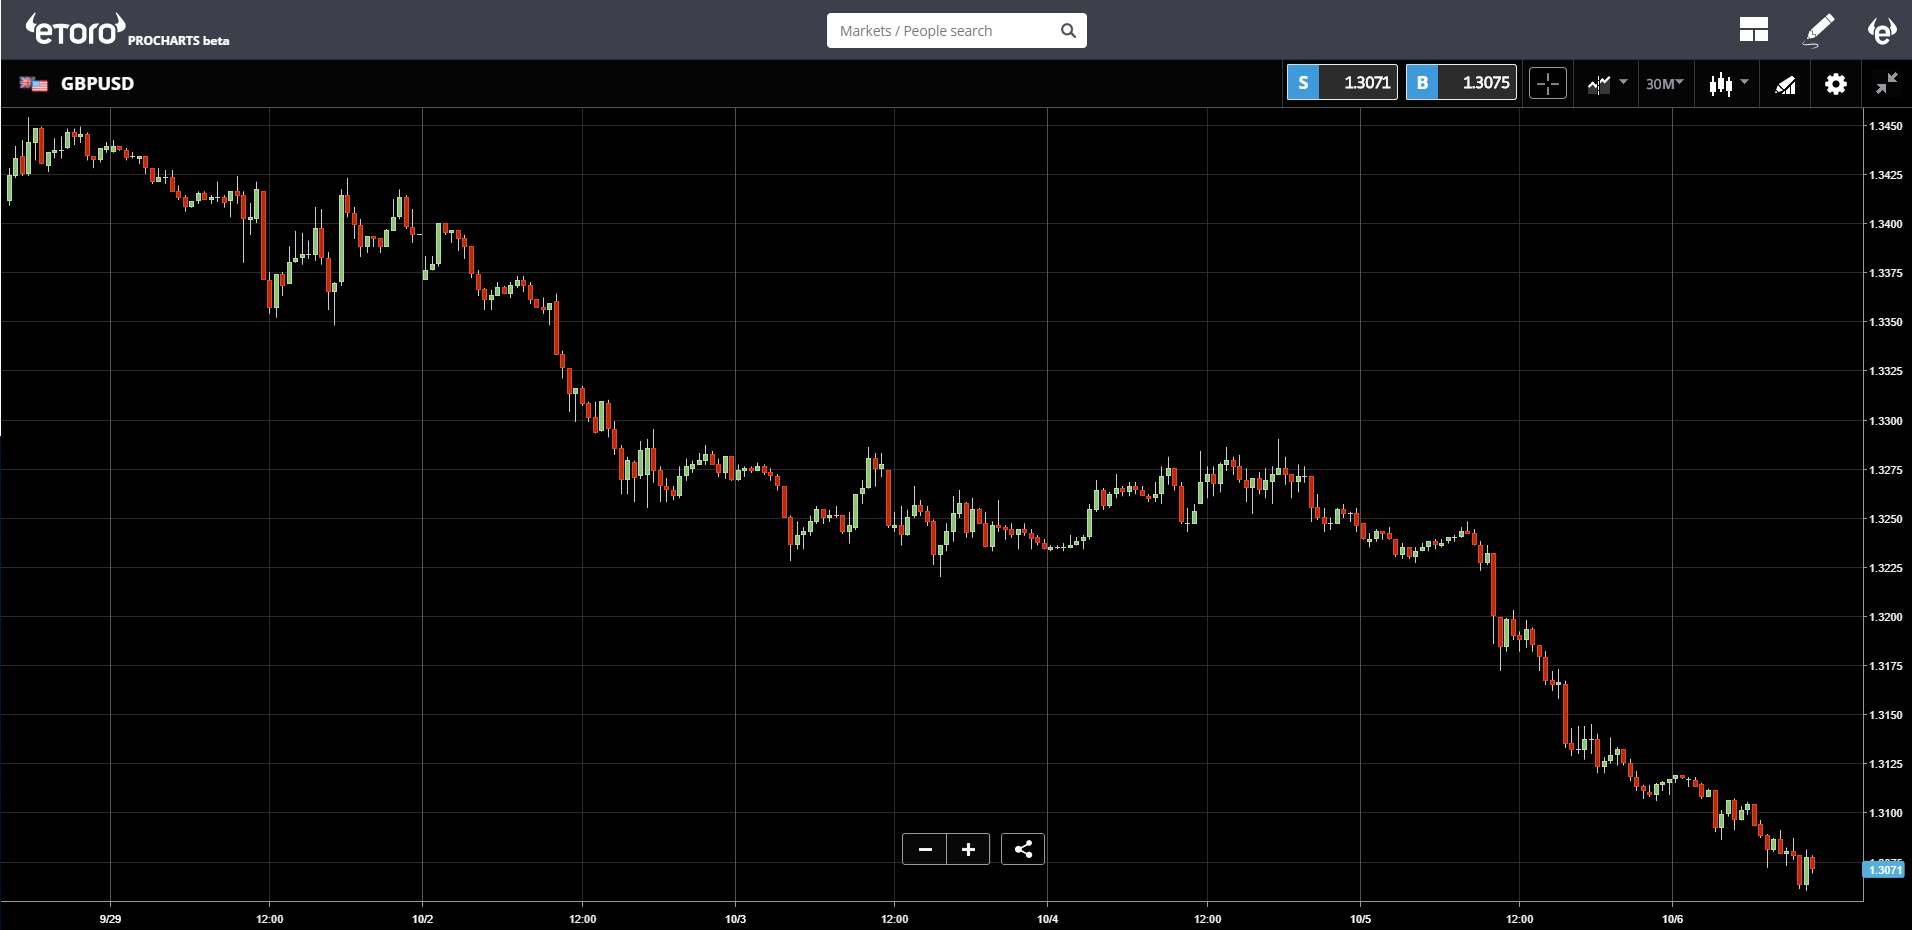Click the Buy button at 1.3075
Image resolution: width=1912 pixels, height=930 pixels.
click(x=1461, y=83)
